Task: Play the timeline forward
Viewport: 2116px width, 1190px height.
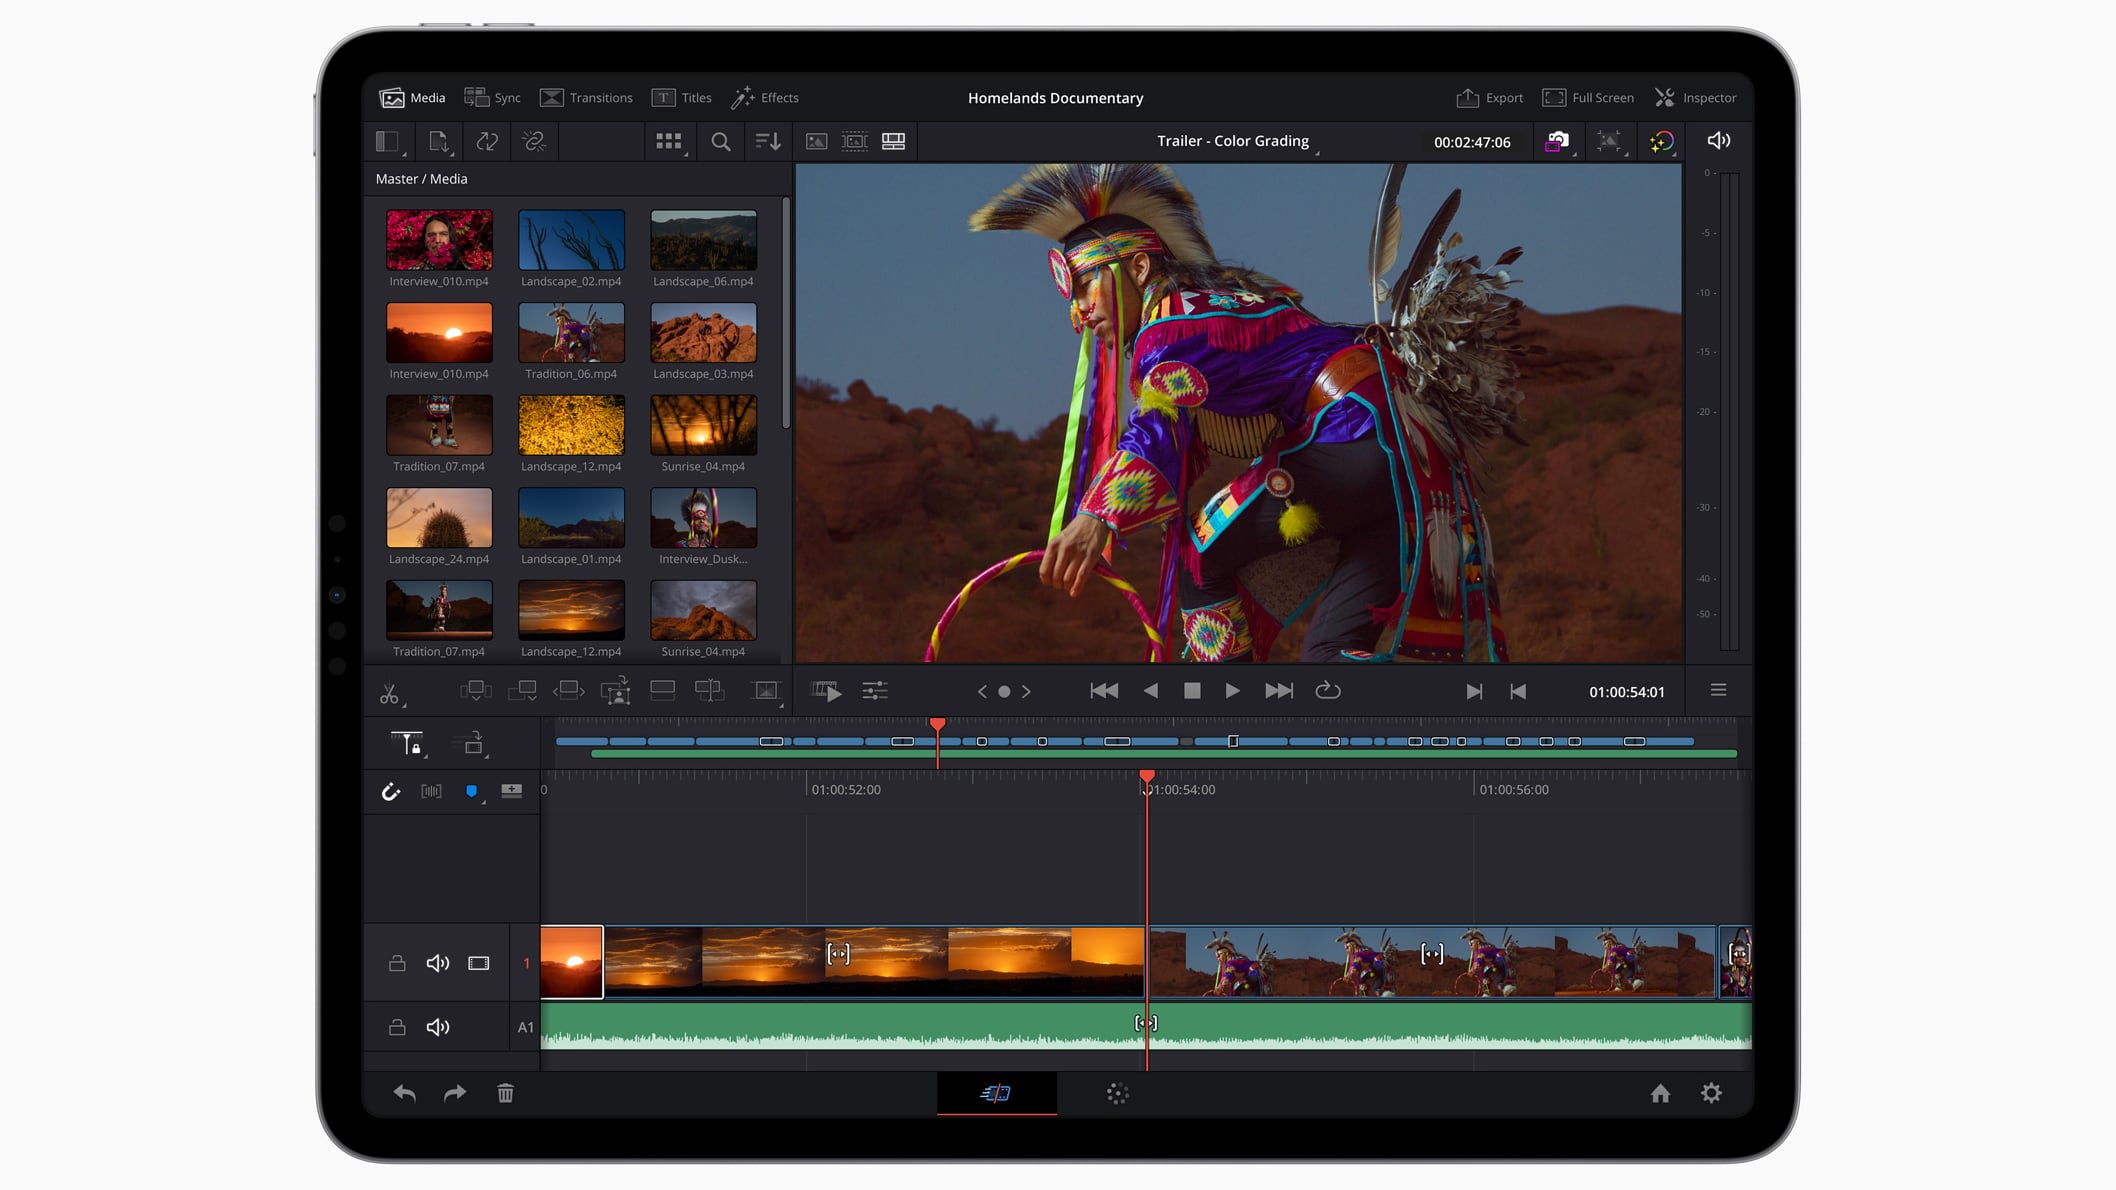Action: (1233, 691)
